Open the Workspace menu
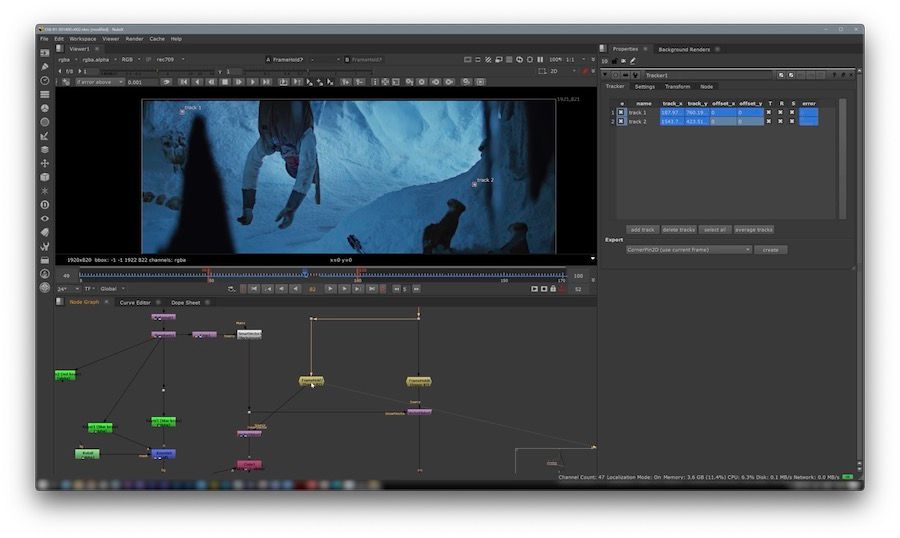The height and width of the screenshot is (538, 900). coord(83,39)
